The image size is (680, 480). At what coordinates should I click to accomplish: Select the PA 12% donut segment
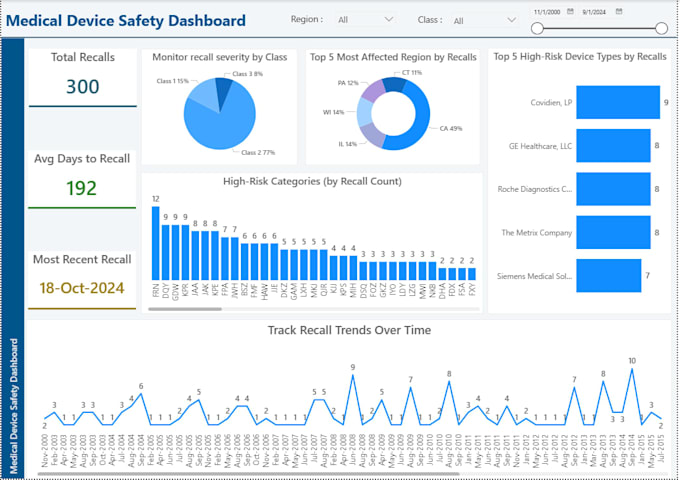pos(373,91)
